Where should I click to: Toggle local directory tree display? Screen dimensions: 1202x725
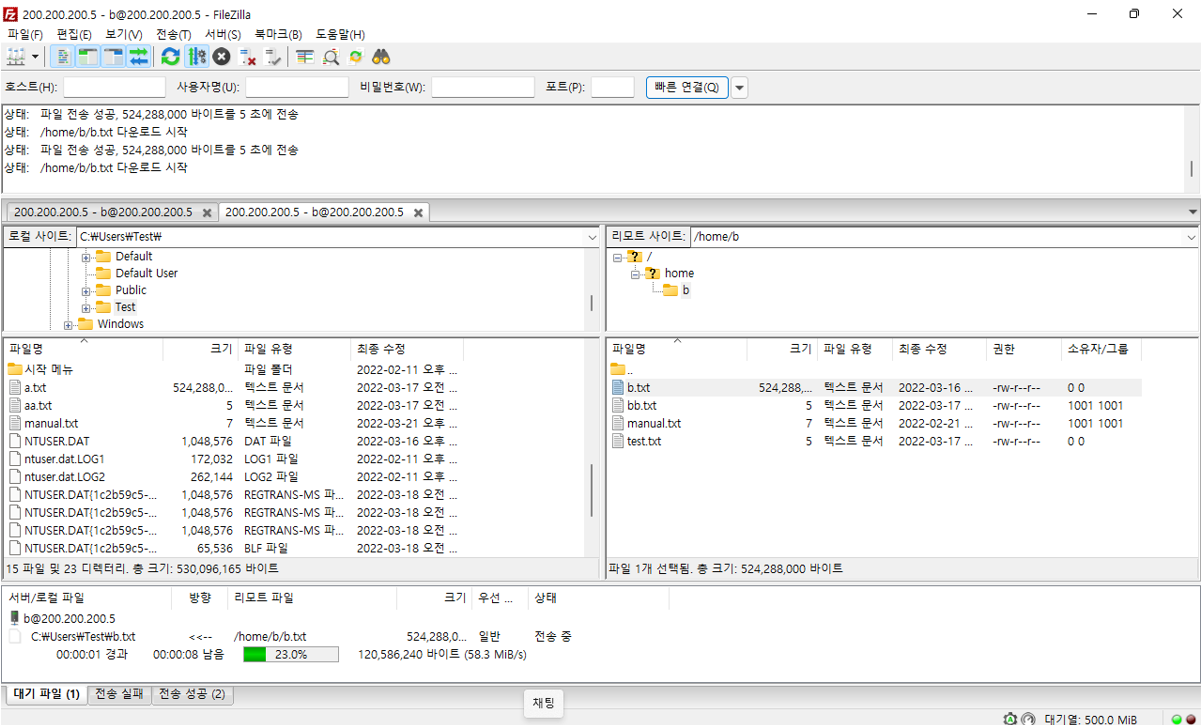[89, 57]
